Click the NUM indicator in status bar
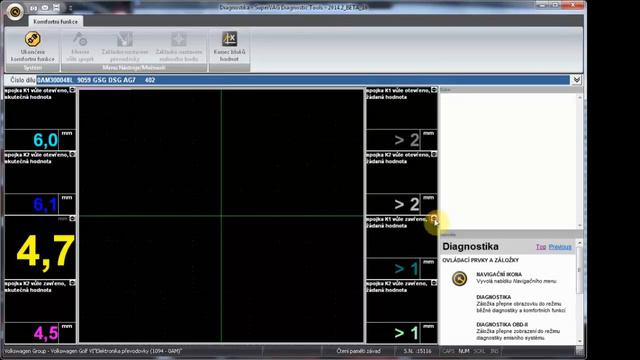Viewport: 640px width, 360px height. (x=464, y=351)
